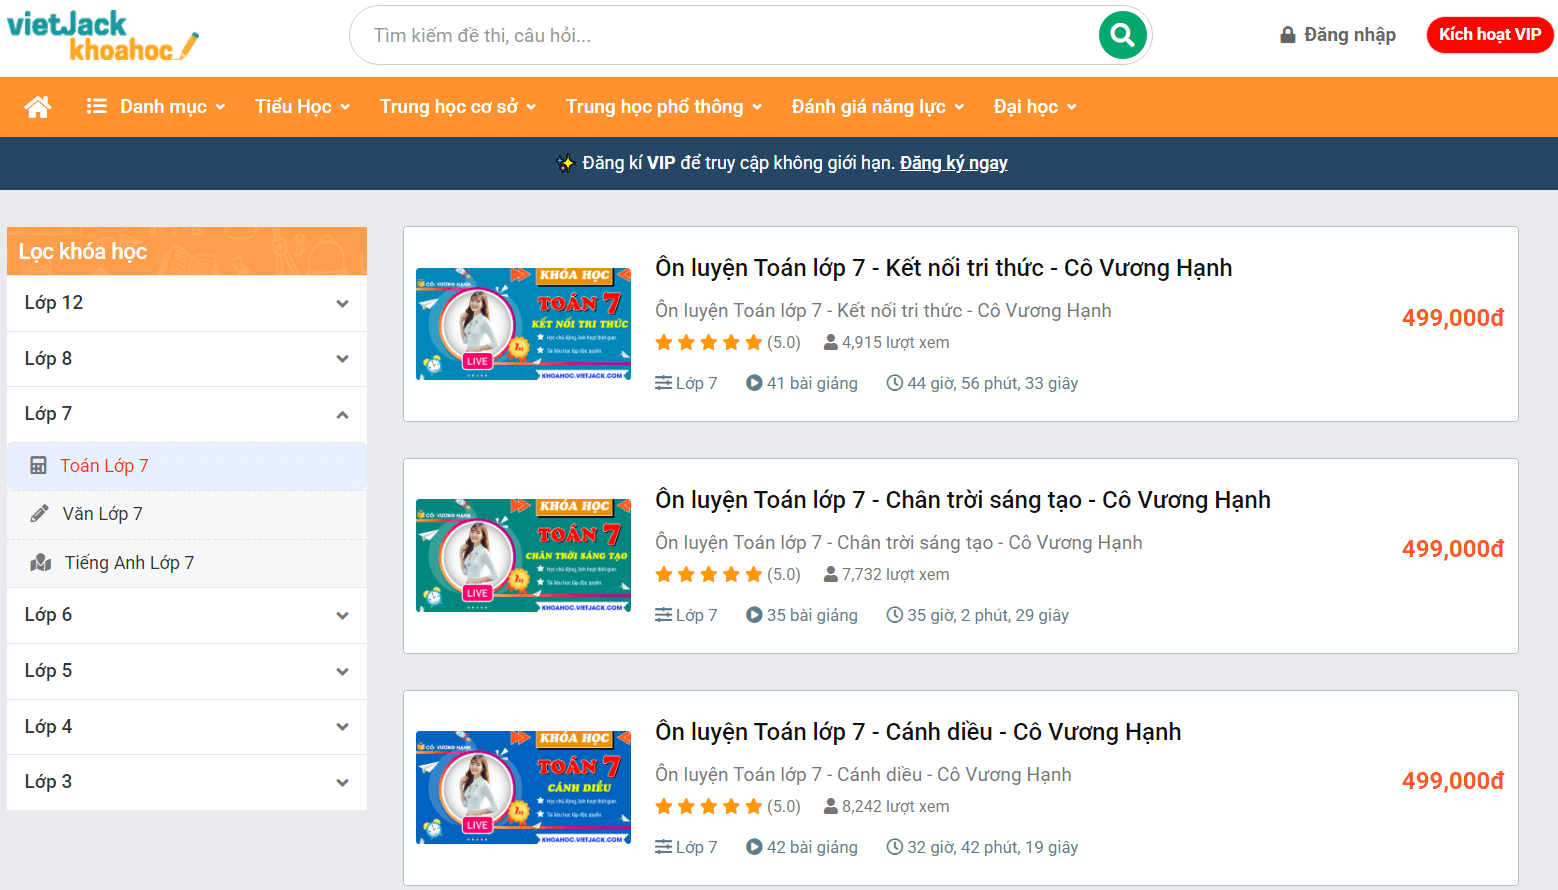1558x890 pixels.
Task: Expand the Lớp 6 filter section
Action: click(187, 615)
